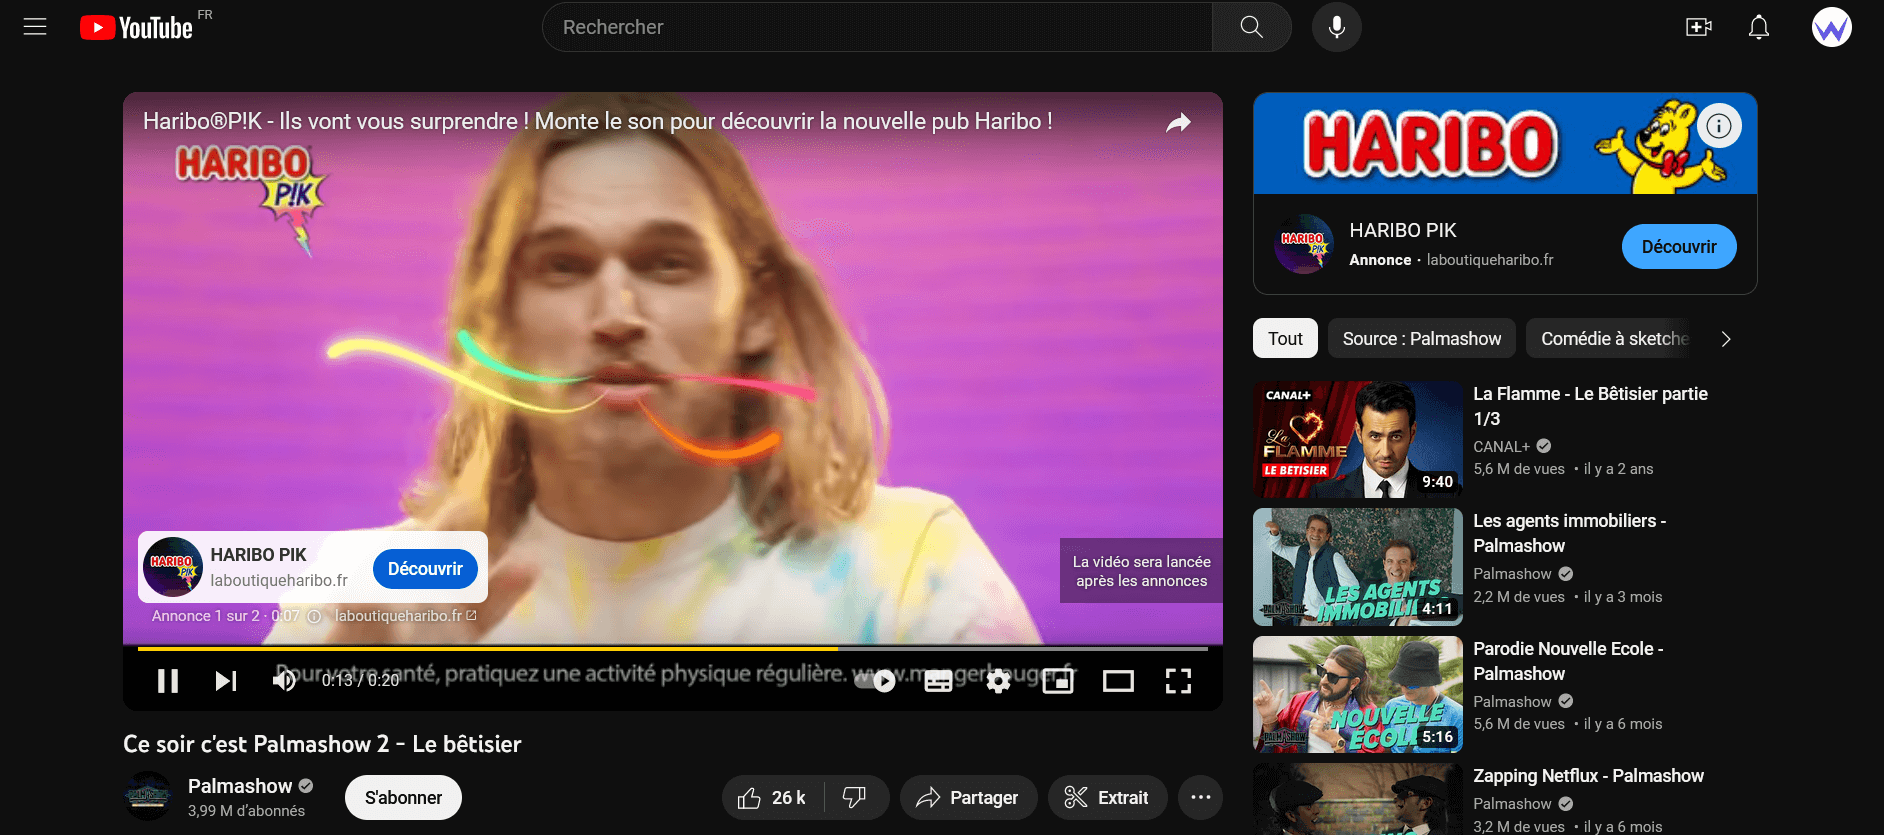
Task: Open notifications bell
Action: tap(1758, 27)
